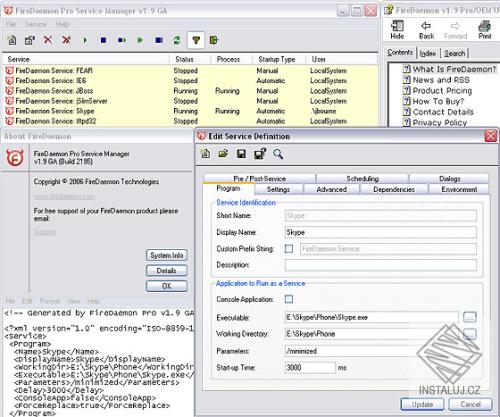Image resolution: width=500 pixels, height=417 pixels.
Task: Enable the Custom Prefix String checkbox
Action: tap(289, 249)
